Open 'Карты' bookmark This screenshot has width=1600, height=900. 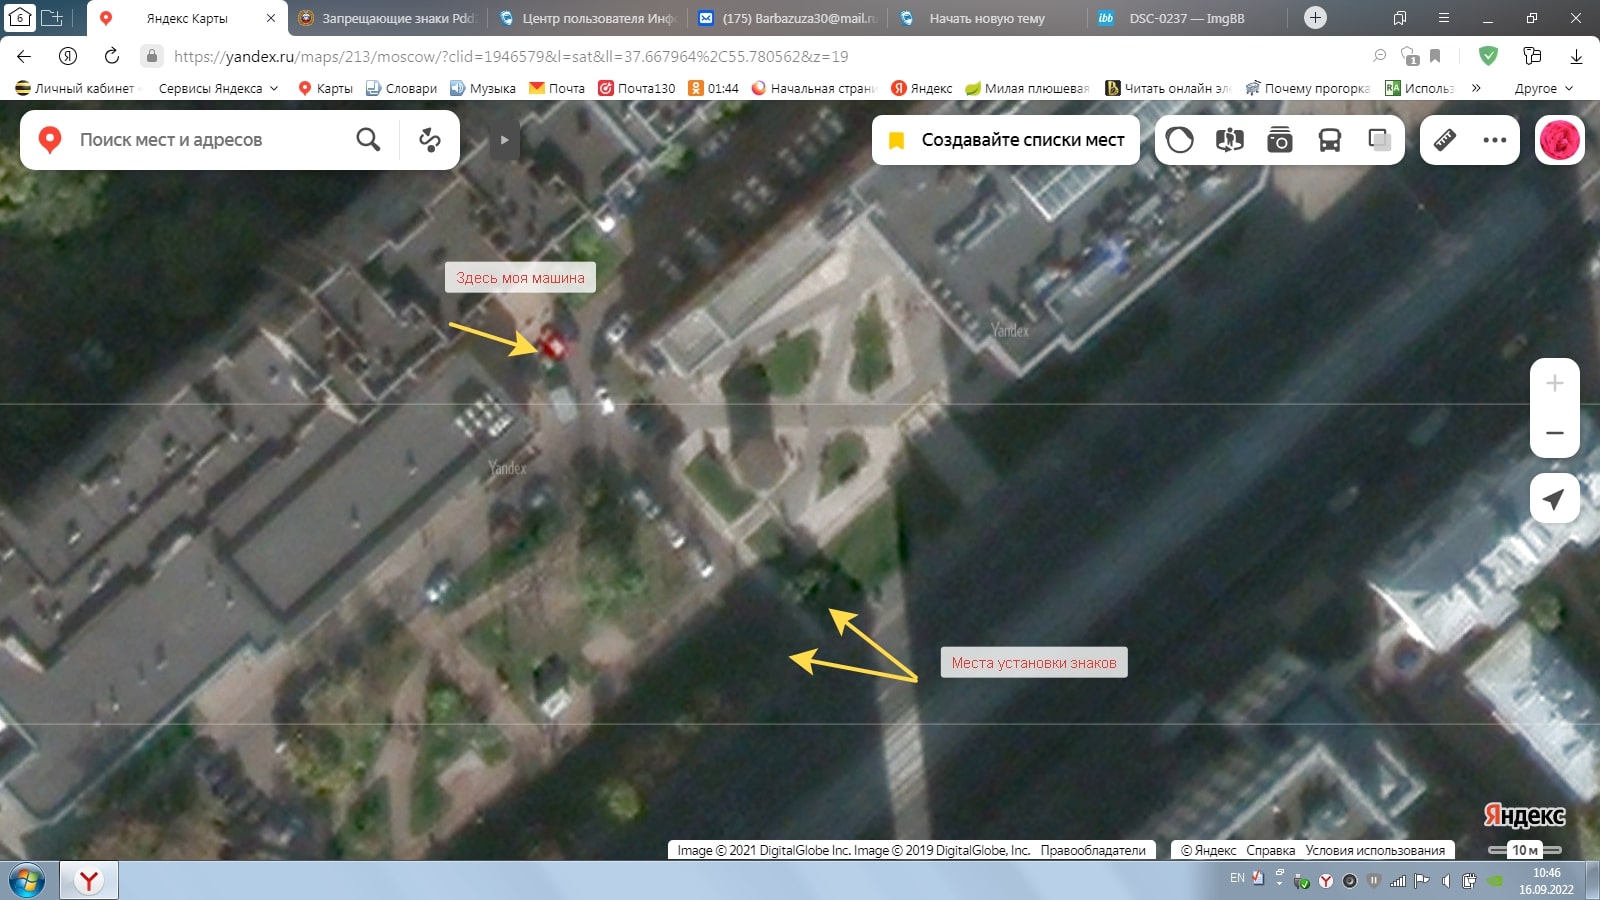(x=325, y=88)
